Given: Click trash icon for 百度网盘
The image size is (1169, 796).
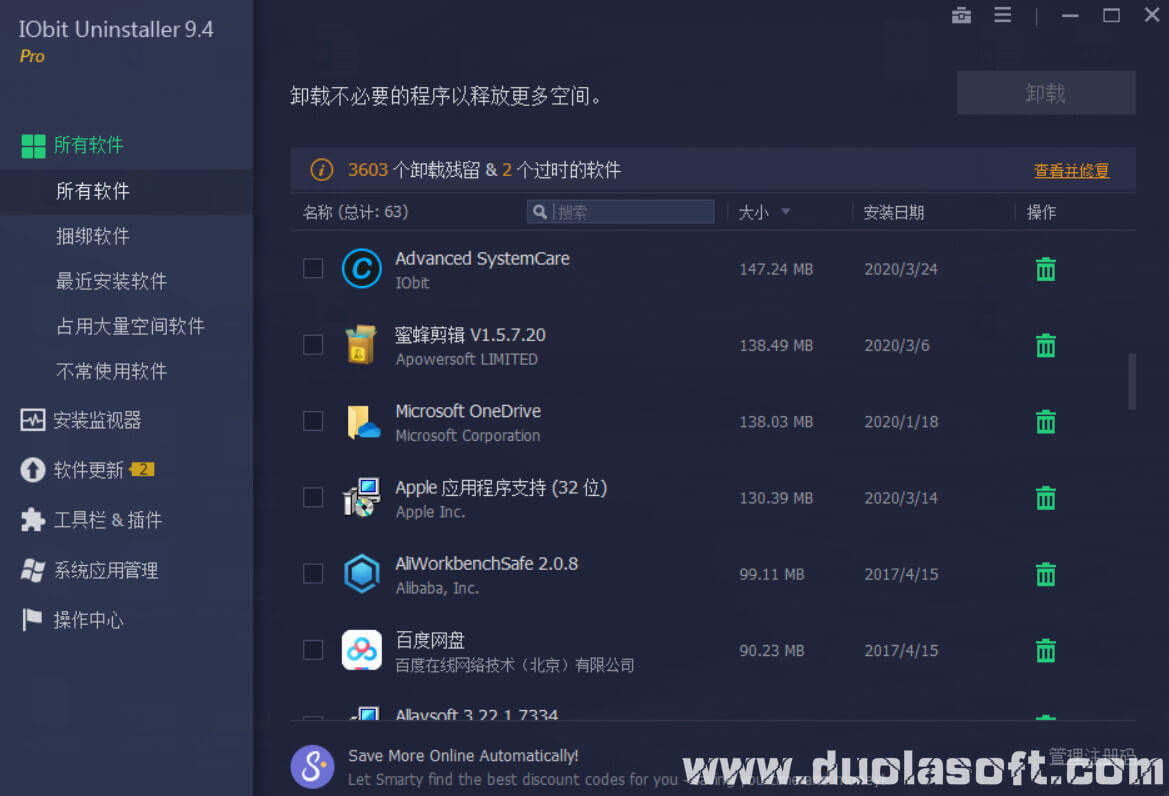Looking at the screenshot, I should pos(1045,650).
